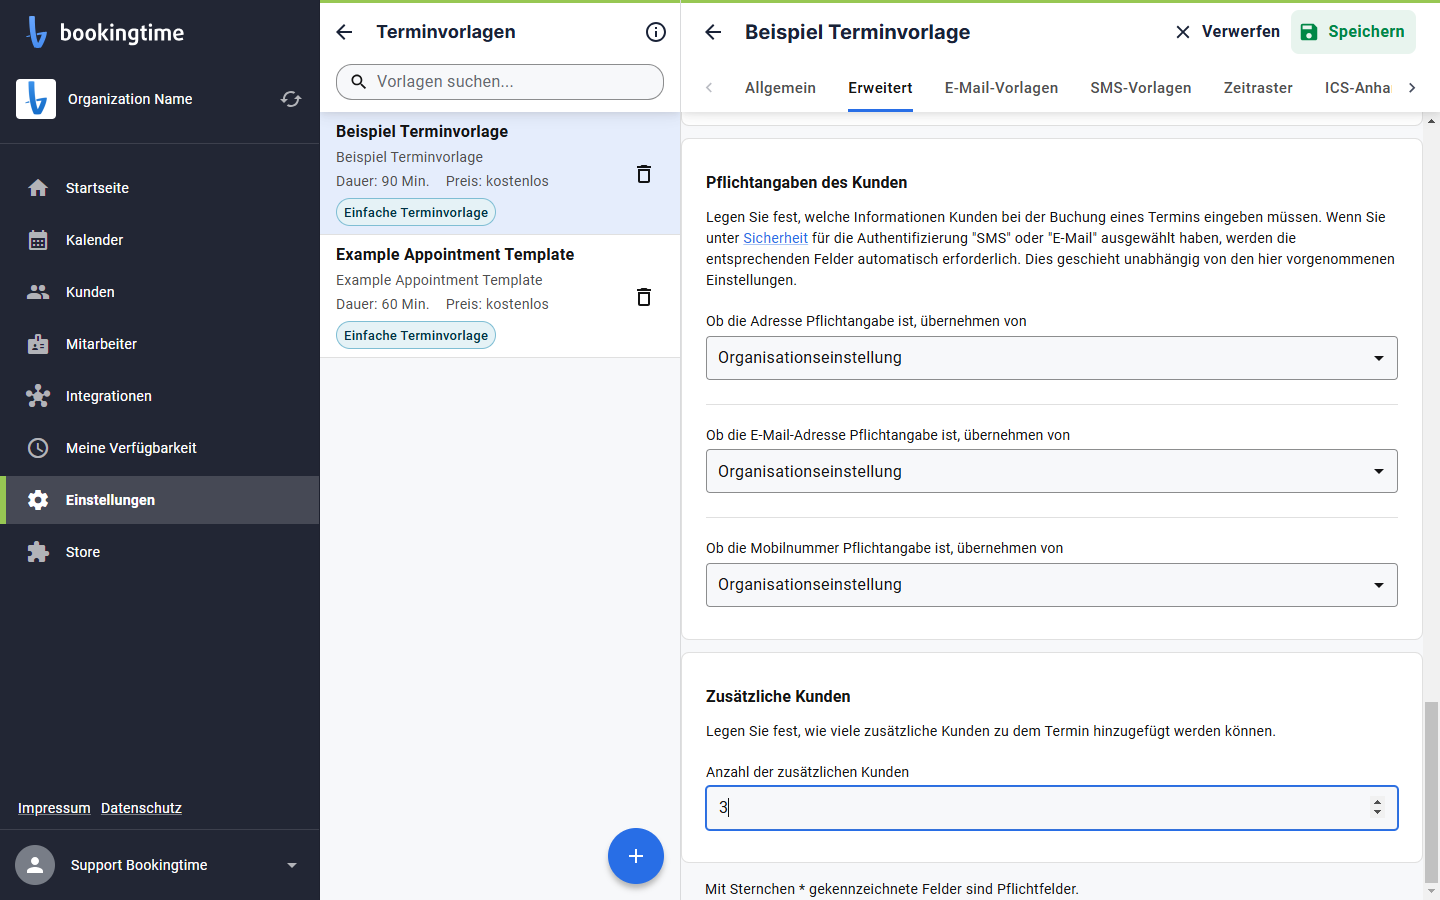Click the Speichern button
Image resolution: width=1440 pixels, height=900 pixels.
[x=1353, y=32]
